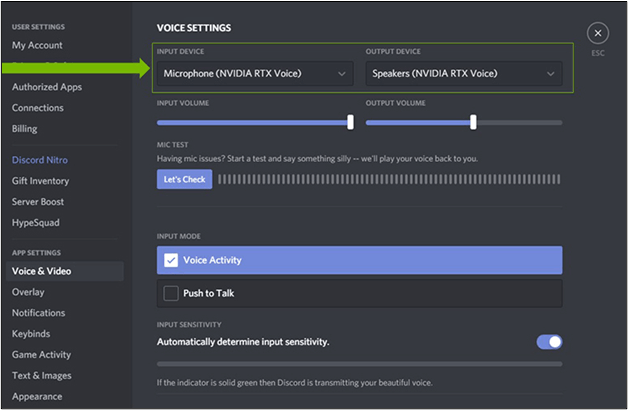Open the Input Device microphone dropdown
This screenshot has height=410, width=628.
255,73
